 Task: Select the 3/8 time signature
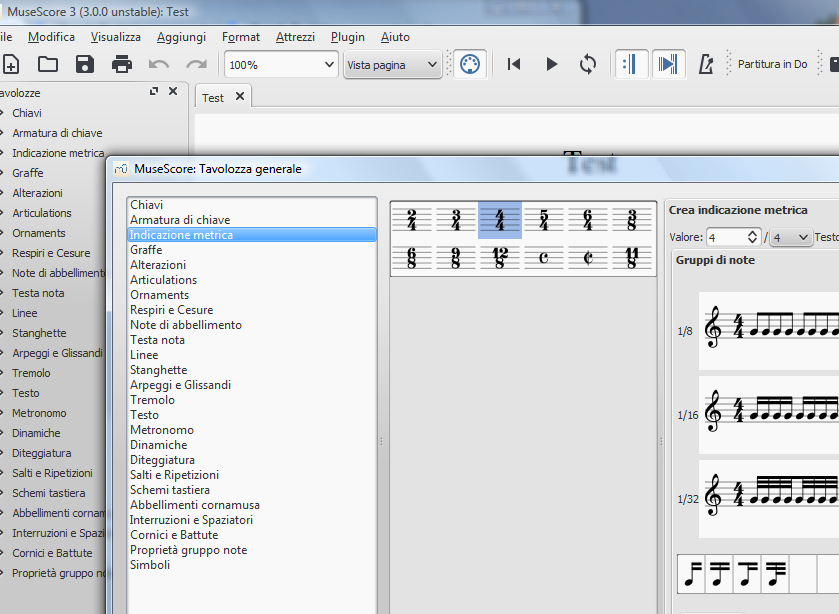[x=631, y=219]
